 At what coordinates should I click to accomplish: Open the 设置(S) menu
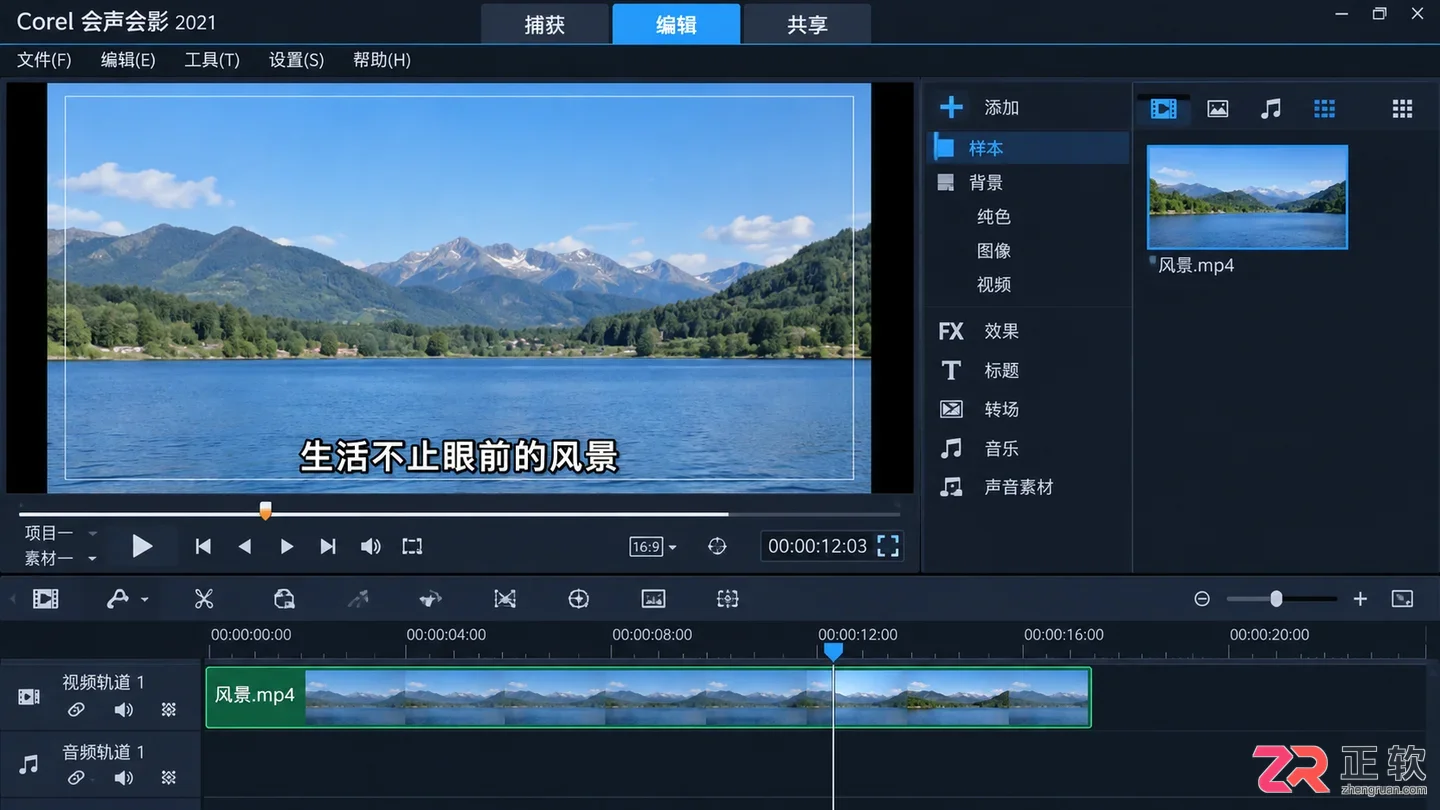297,60
